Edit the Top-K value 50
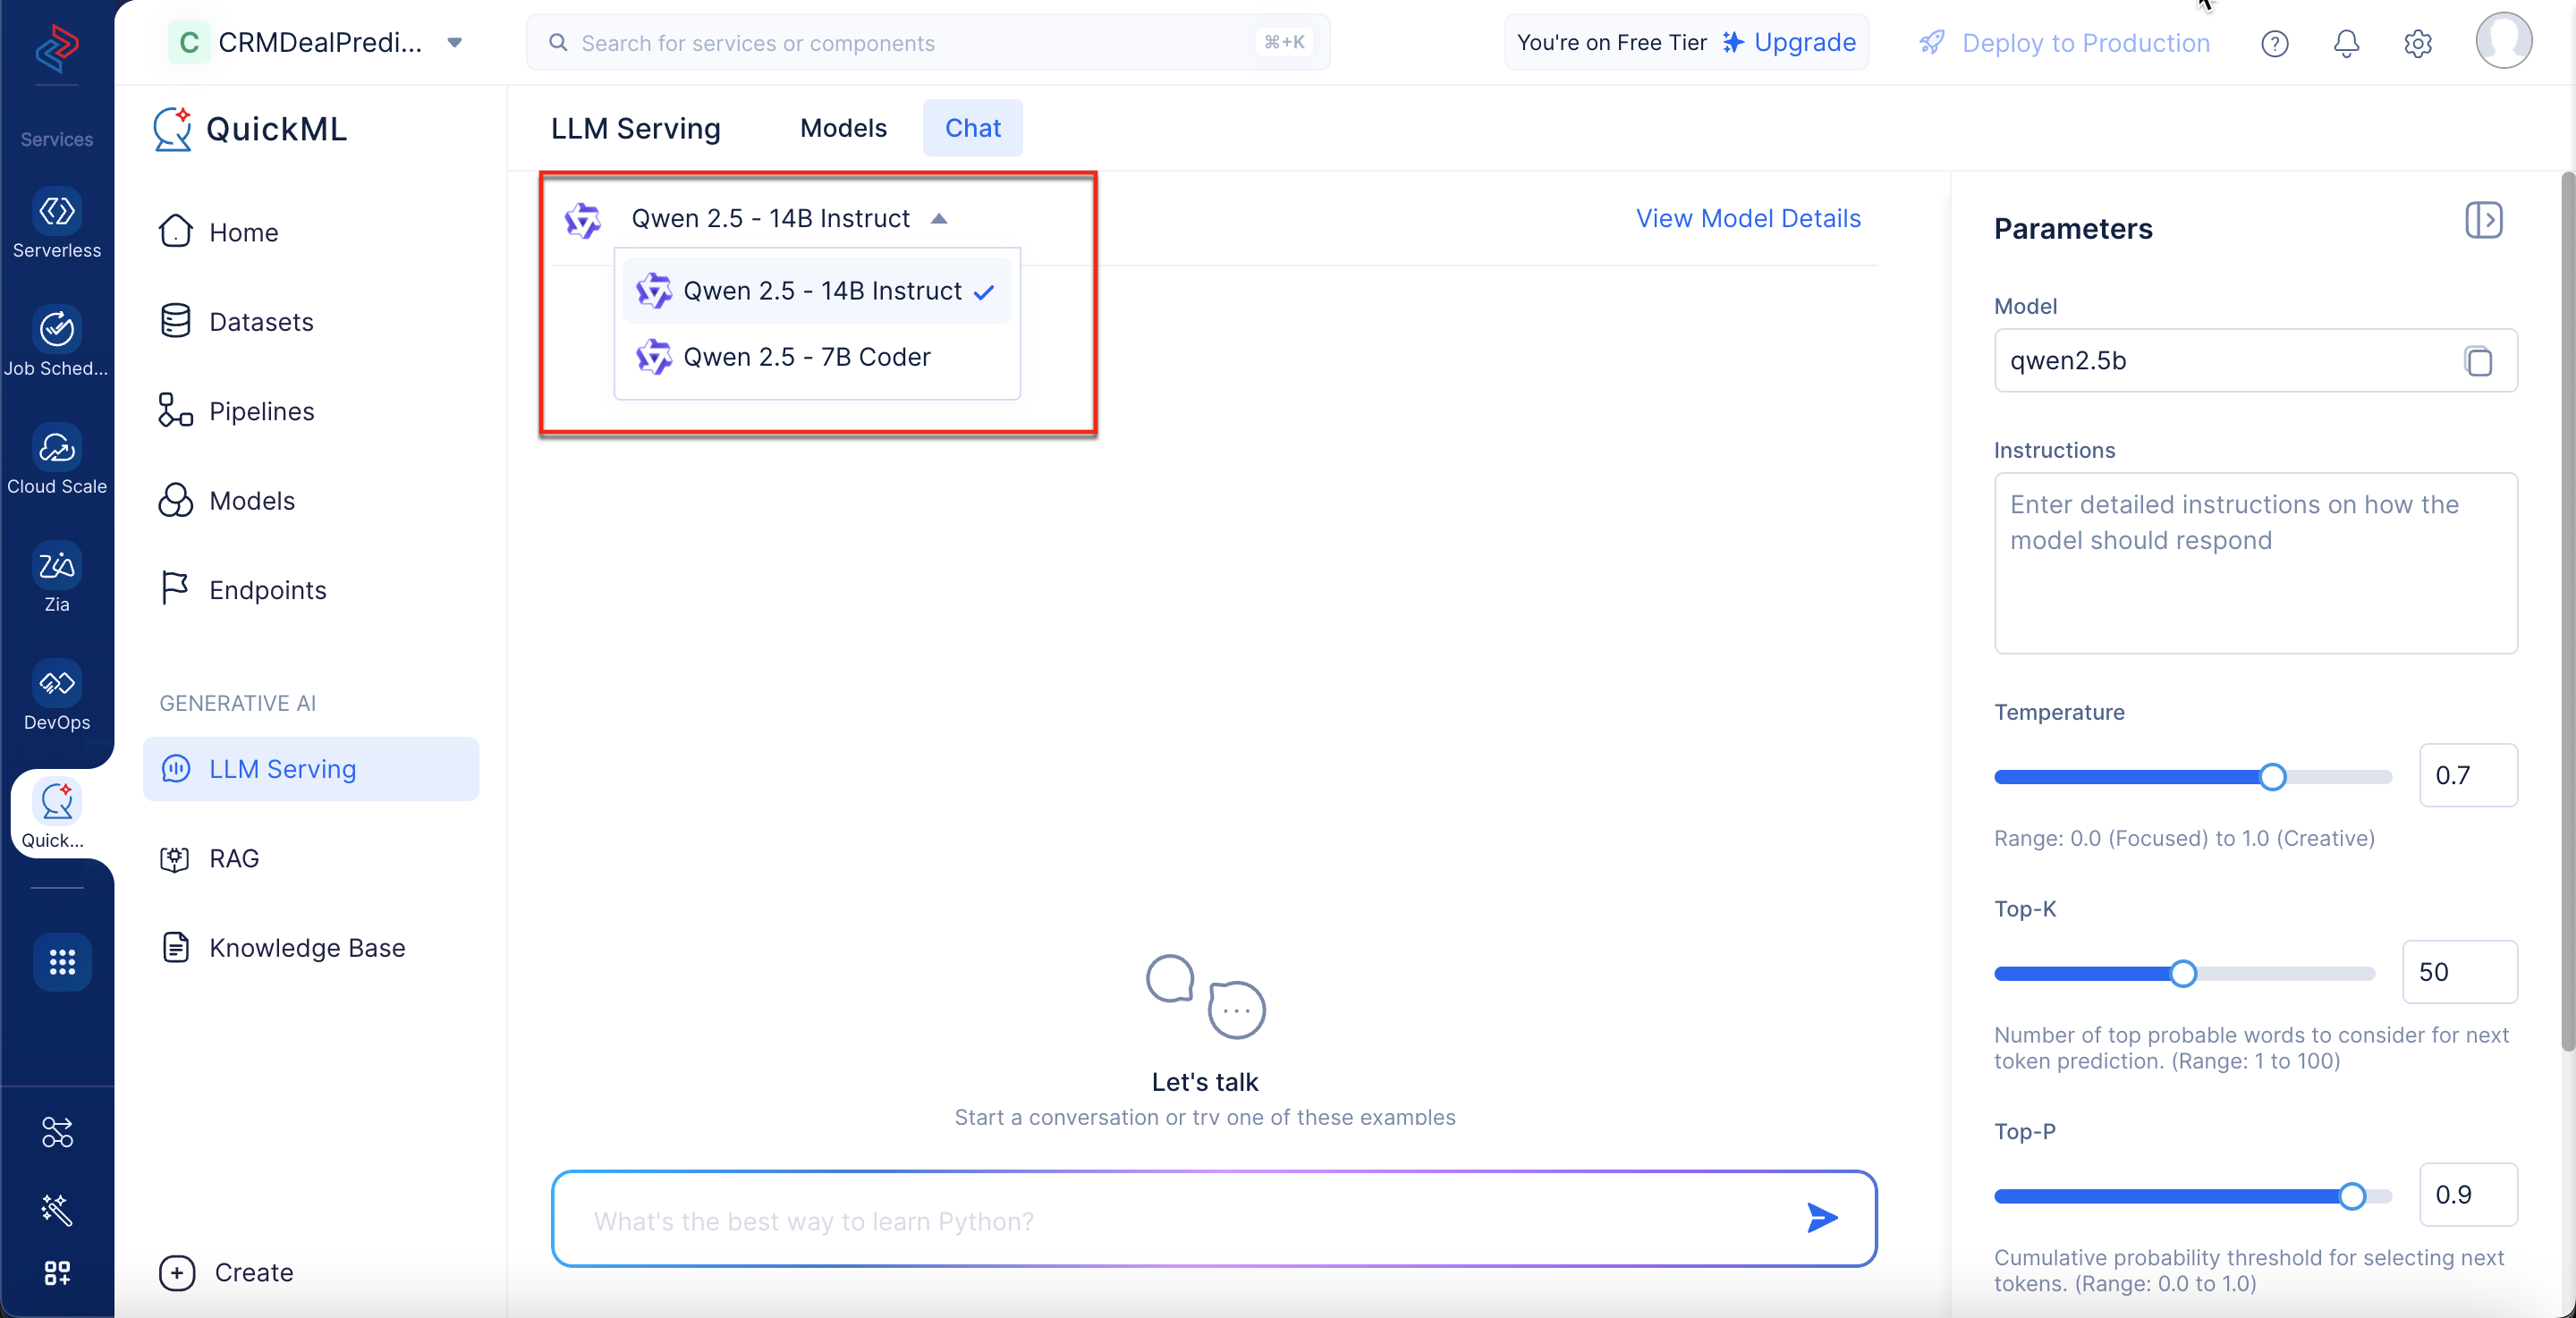The height and width of the screenshot is (1318, 2576). click(2459, 971)
